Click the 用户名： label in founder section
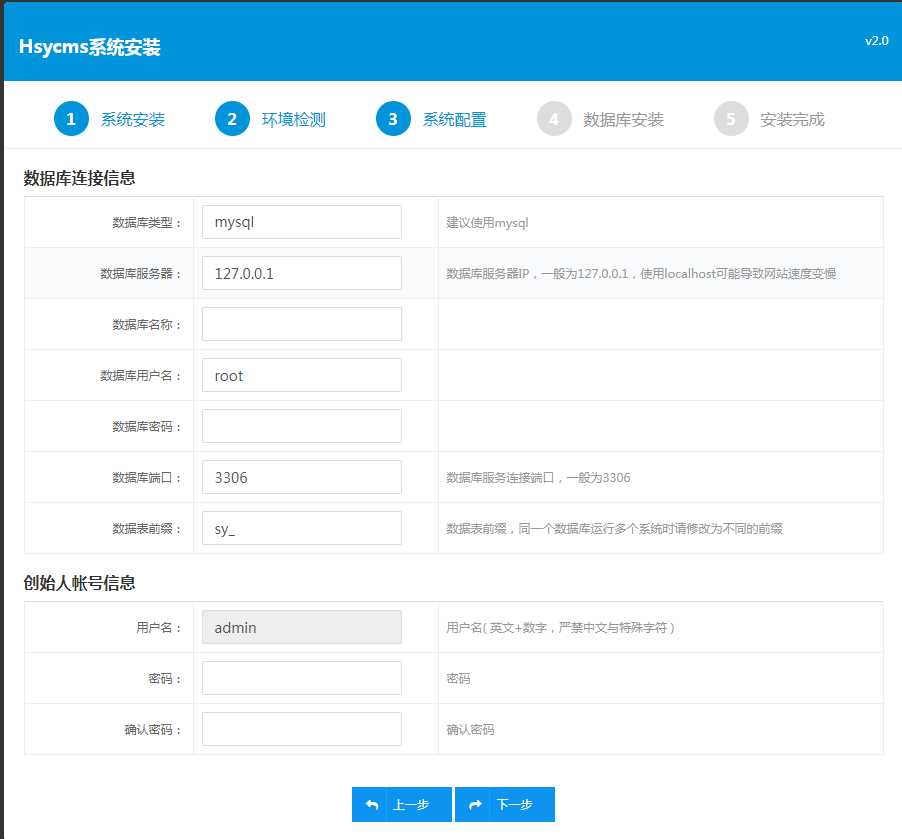This screenshot has width=902, height=839. (159, 628)
